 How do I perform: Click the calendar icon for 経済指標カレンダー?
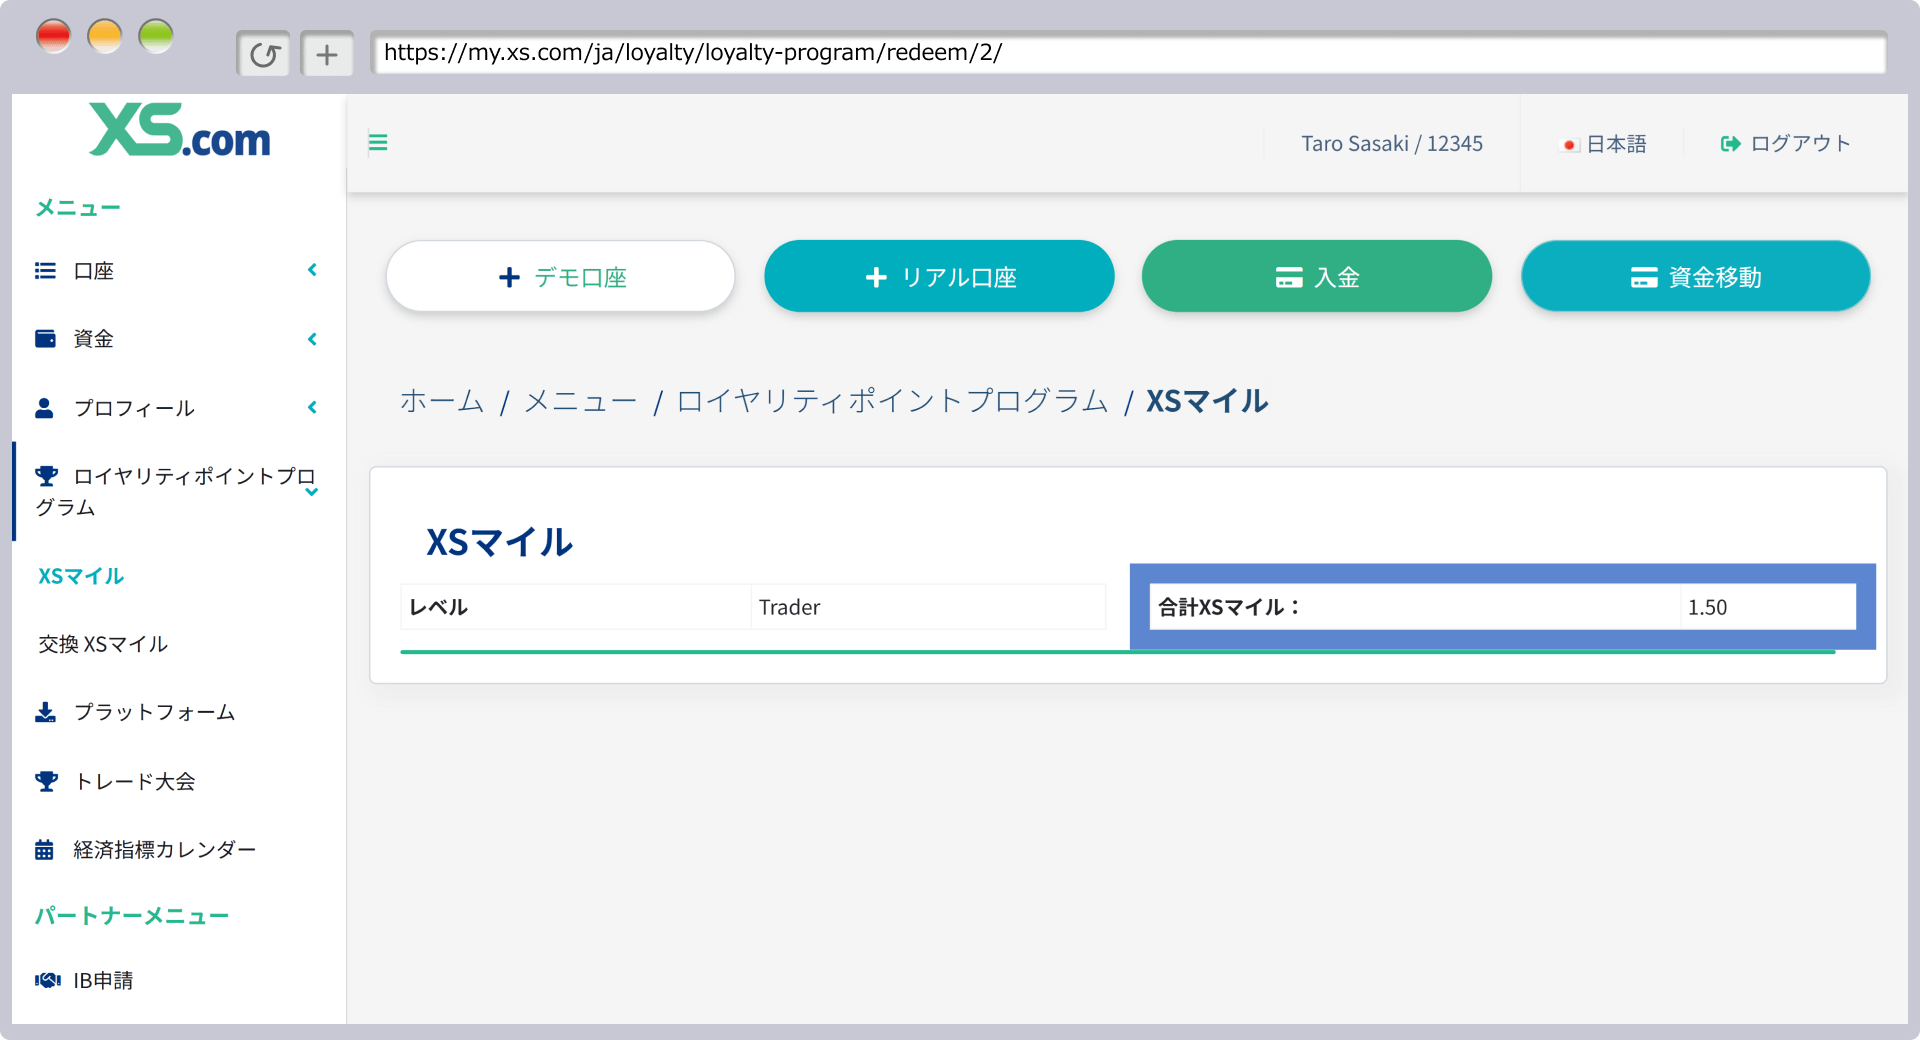pos(45,850)
